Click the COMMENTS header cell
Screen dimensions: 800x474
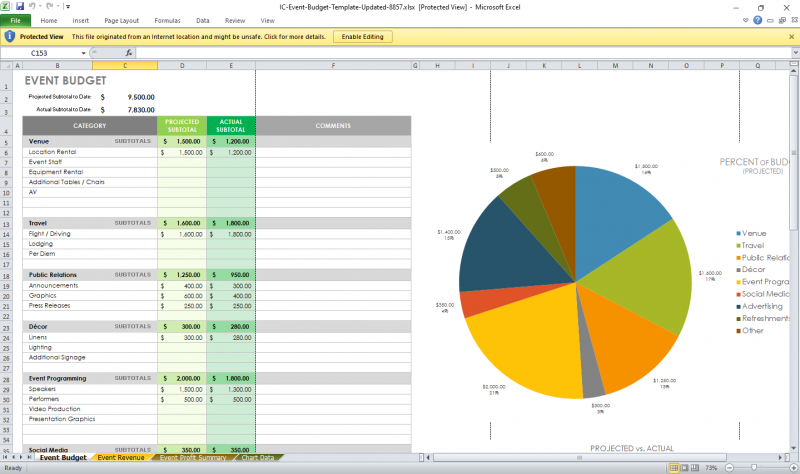click(333, 126)
